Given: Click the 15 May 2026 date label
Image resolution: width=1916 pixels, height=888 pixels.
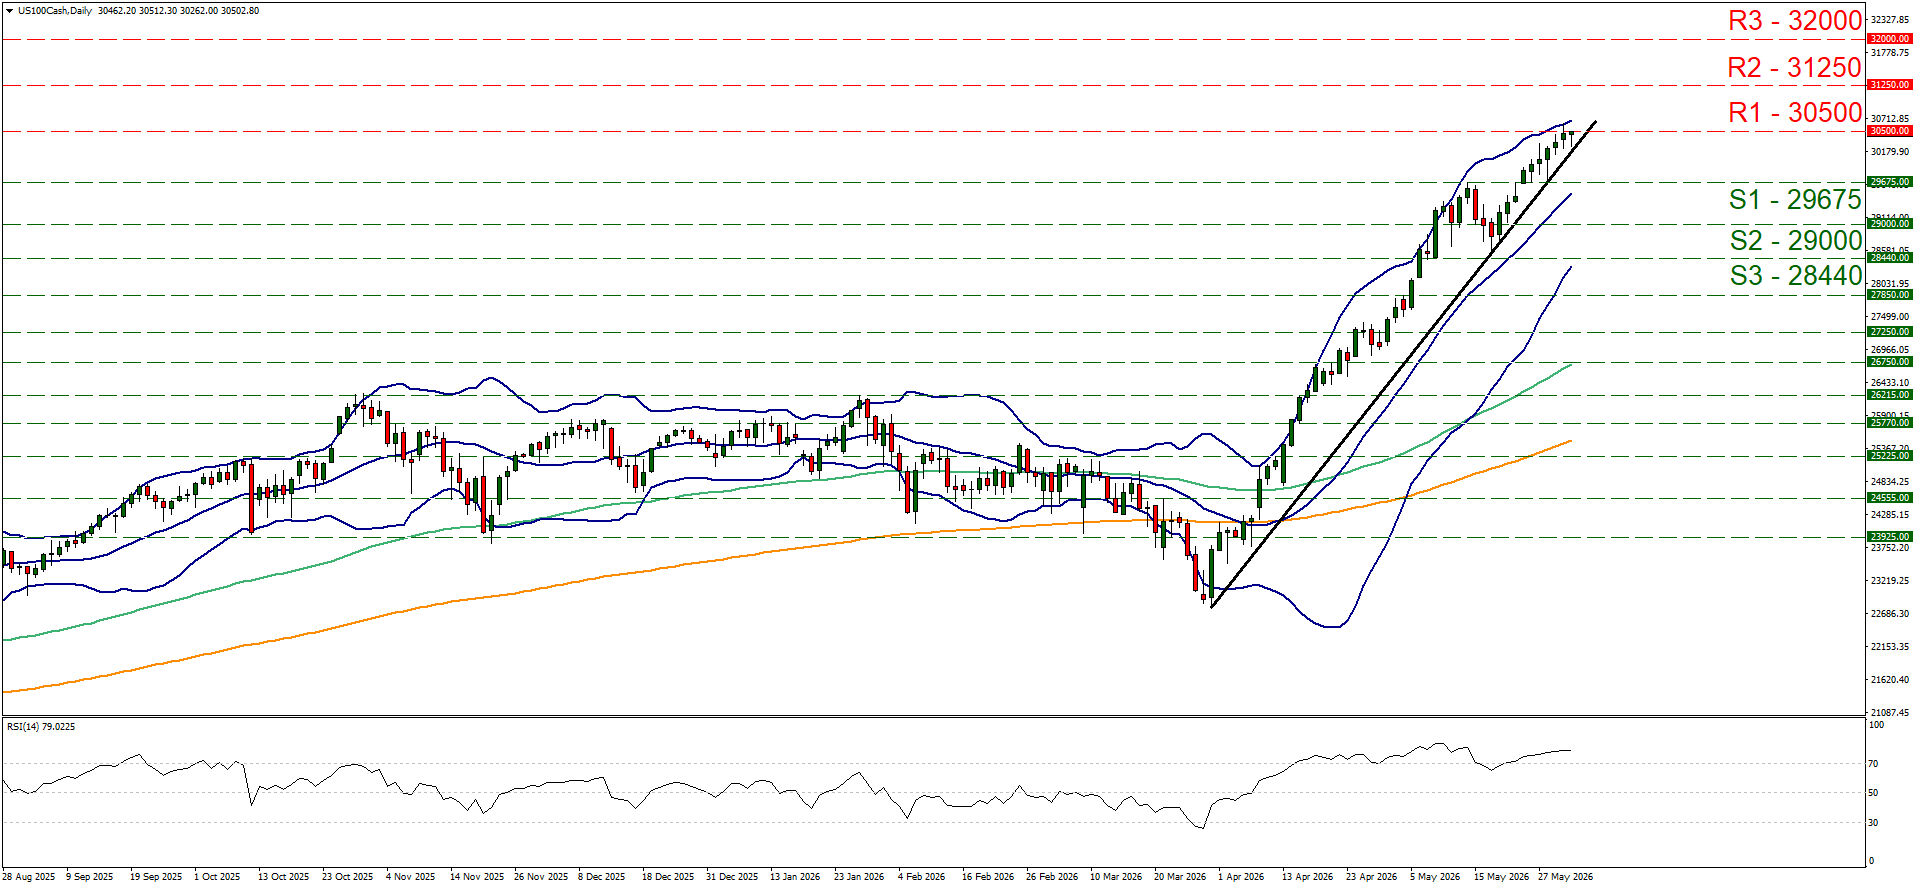Looking at the screenshot, I should point(1501,877).
